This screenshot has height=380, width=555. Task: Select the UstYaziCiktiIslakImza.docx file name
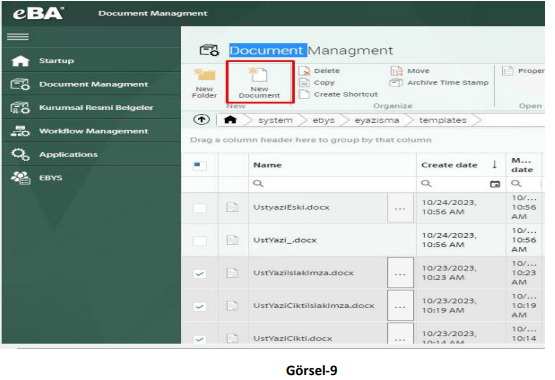click(x=314, y=306)
